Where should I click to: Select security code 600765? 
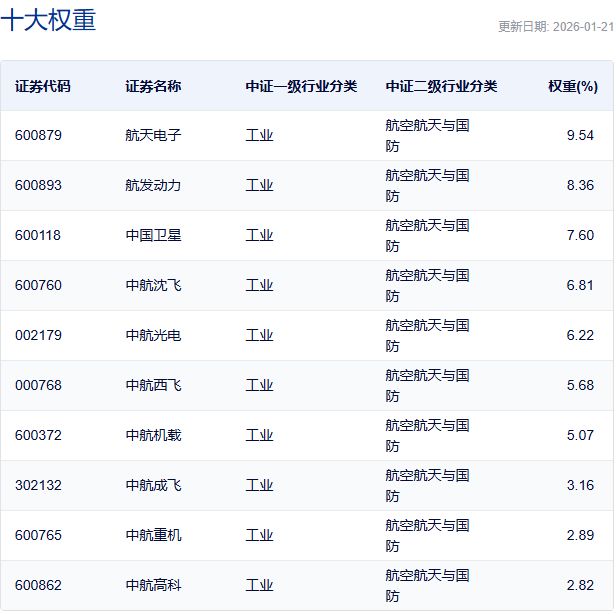38,535
